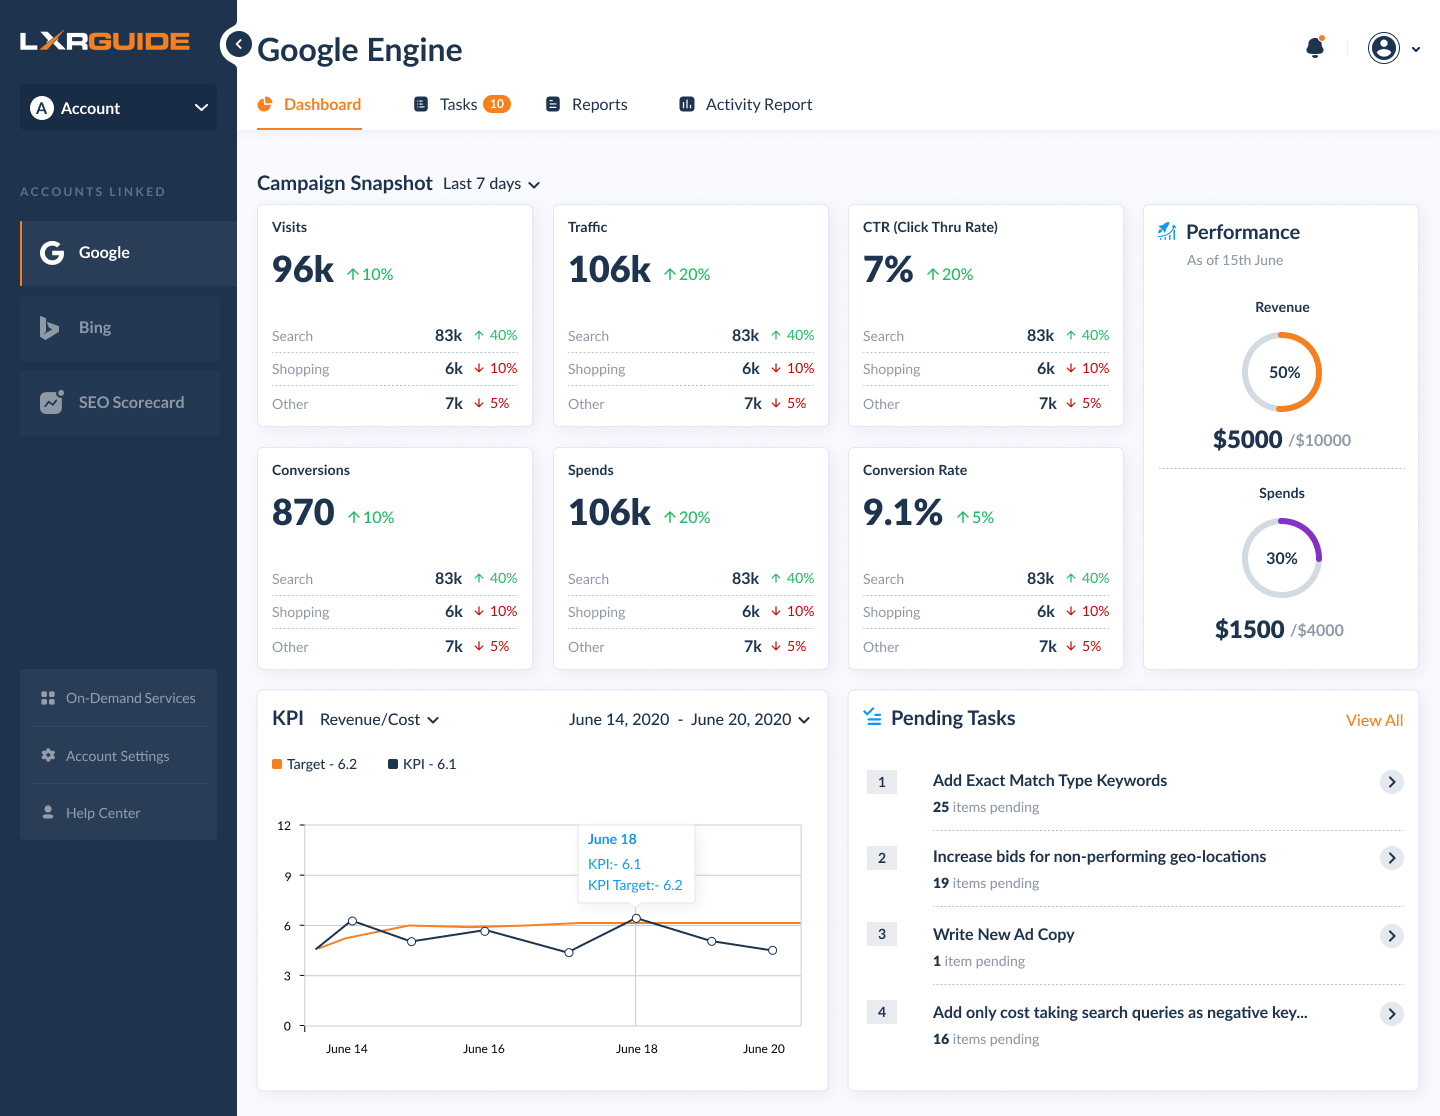Viewport: 1440px width, 1116px height.
Task: Click the $5000 revenue amount
Action: [1247, 440]
